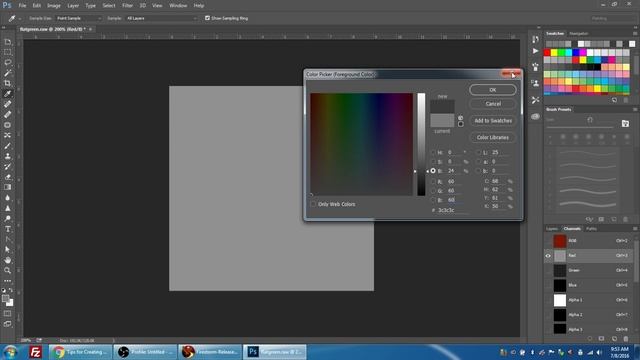Change the screen mode icon
This screenshot has height=360, width=640.
pyautogui.click(x=8, y=324)
